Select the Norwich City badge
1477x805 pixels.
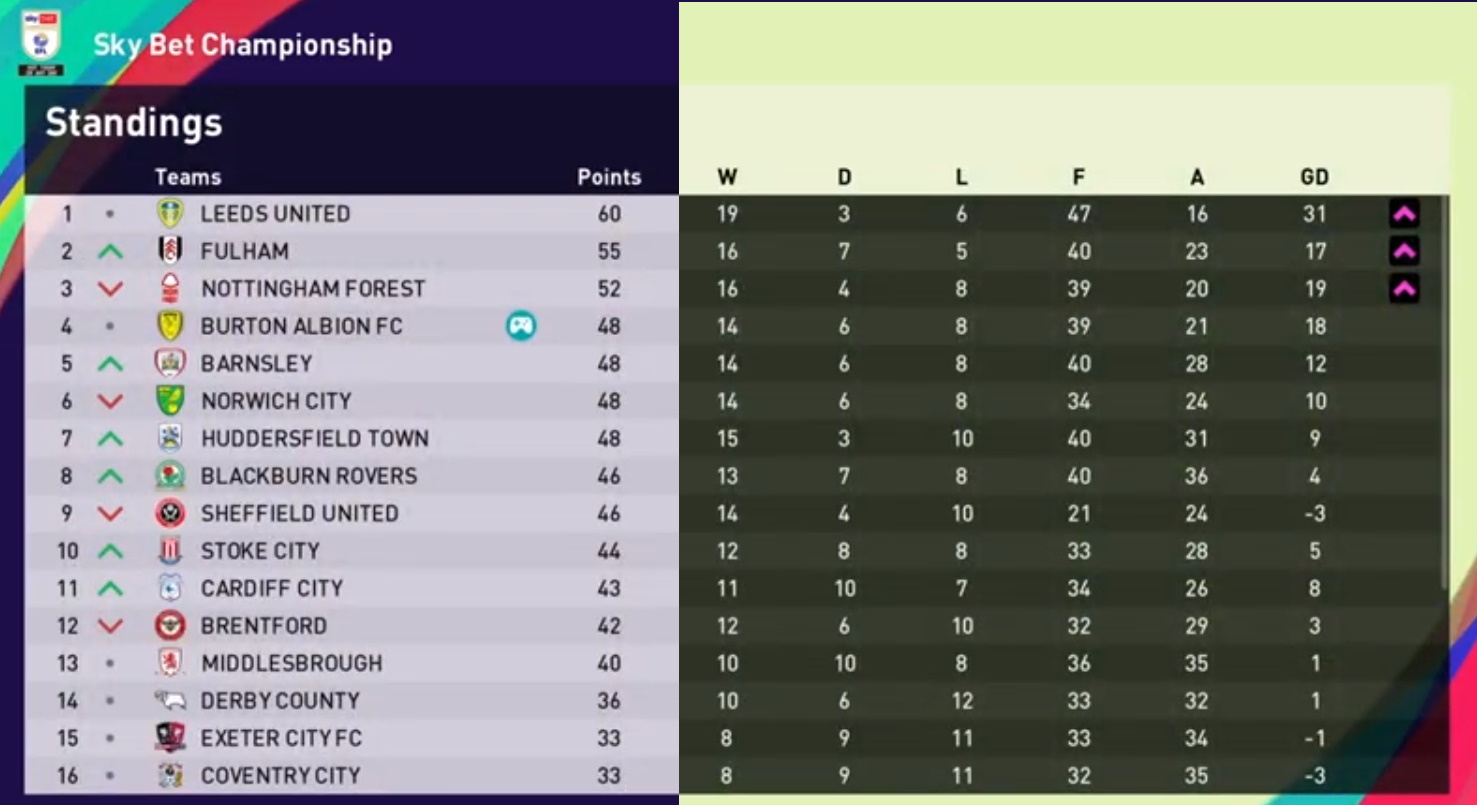tap(170, 401)
